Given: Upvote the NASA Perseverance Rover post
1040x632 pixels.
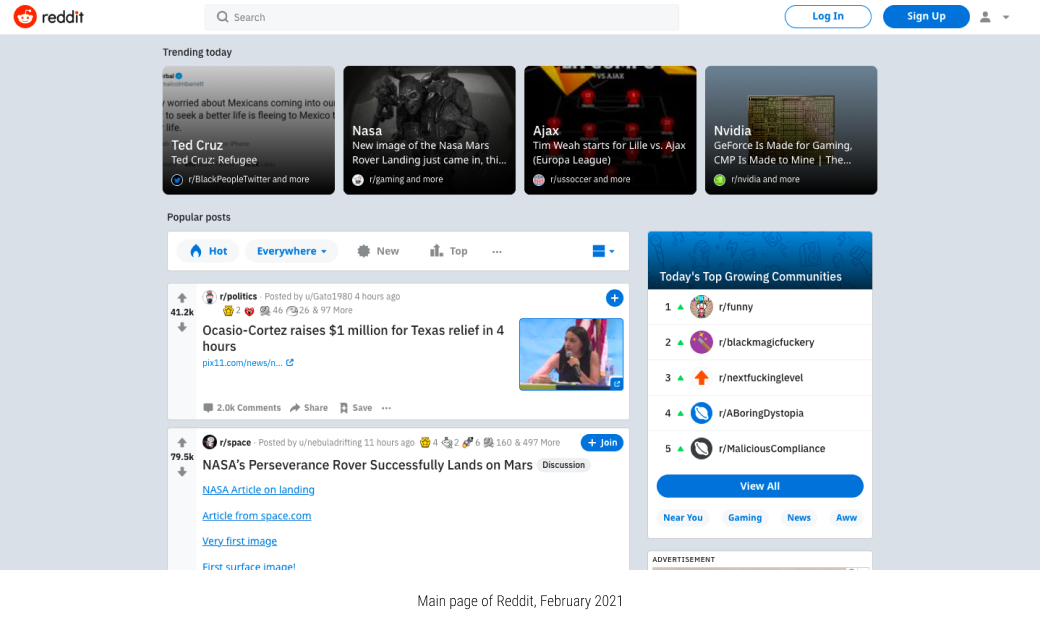Looking at the screenshot, I should pos(182,442).
